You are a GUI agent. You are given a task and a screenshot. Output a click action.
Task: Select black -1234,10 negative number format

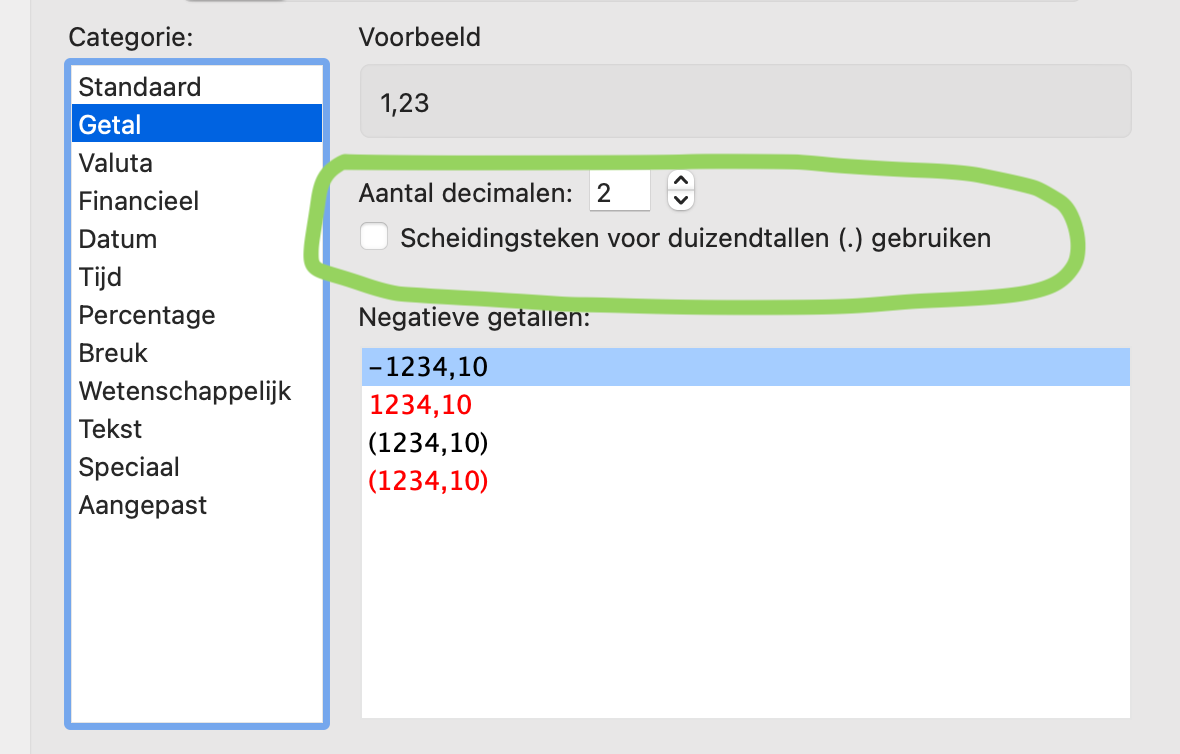[746, 366]
